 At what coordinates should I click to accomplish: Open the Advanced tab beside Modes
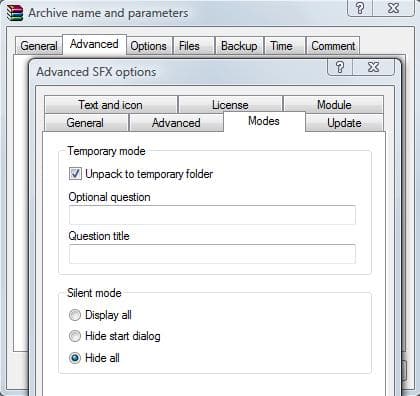(176, 123)
